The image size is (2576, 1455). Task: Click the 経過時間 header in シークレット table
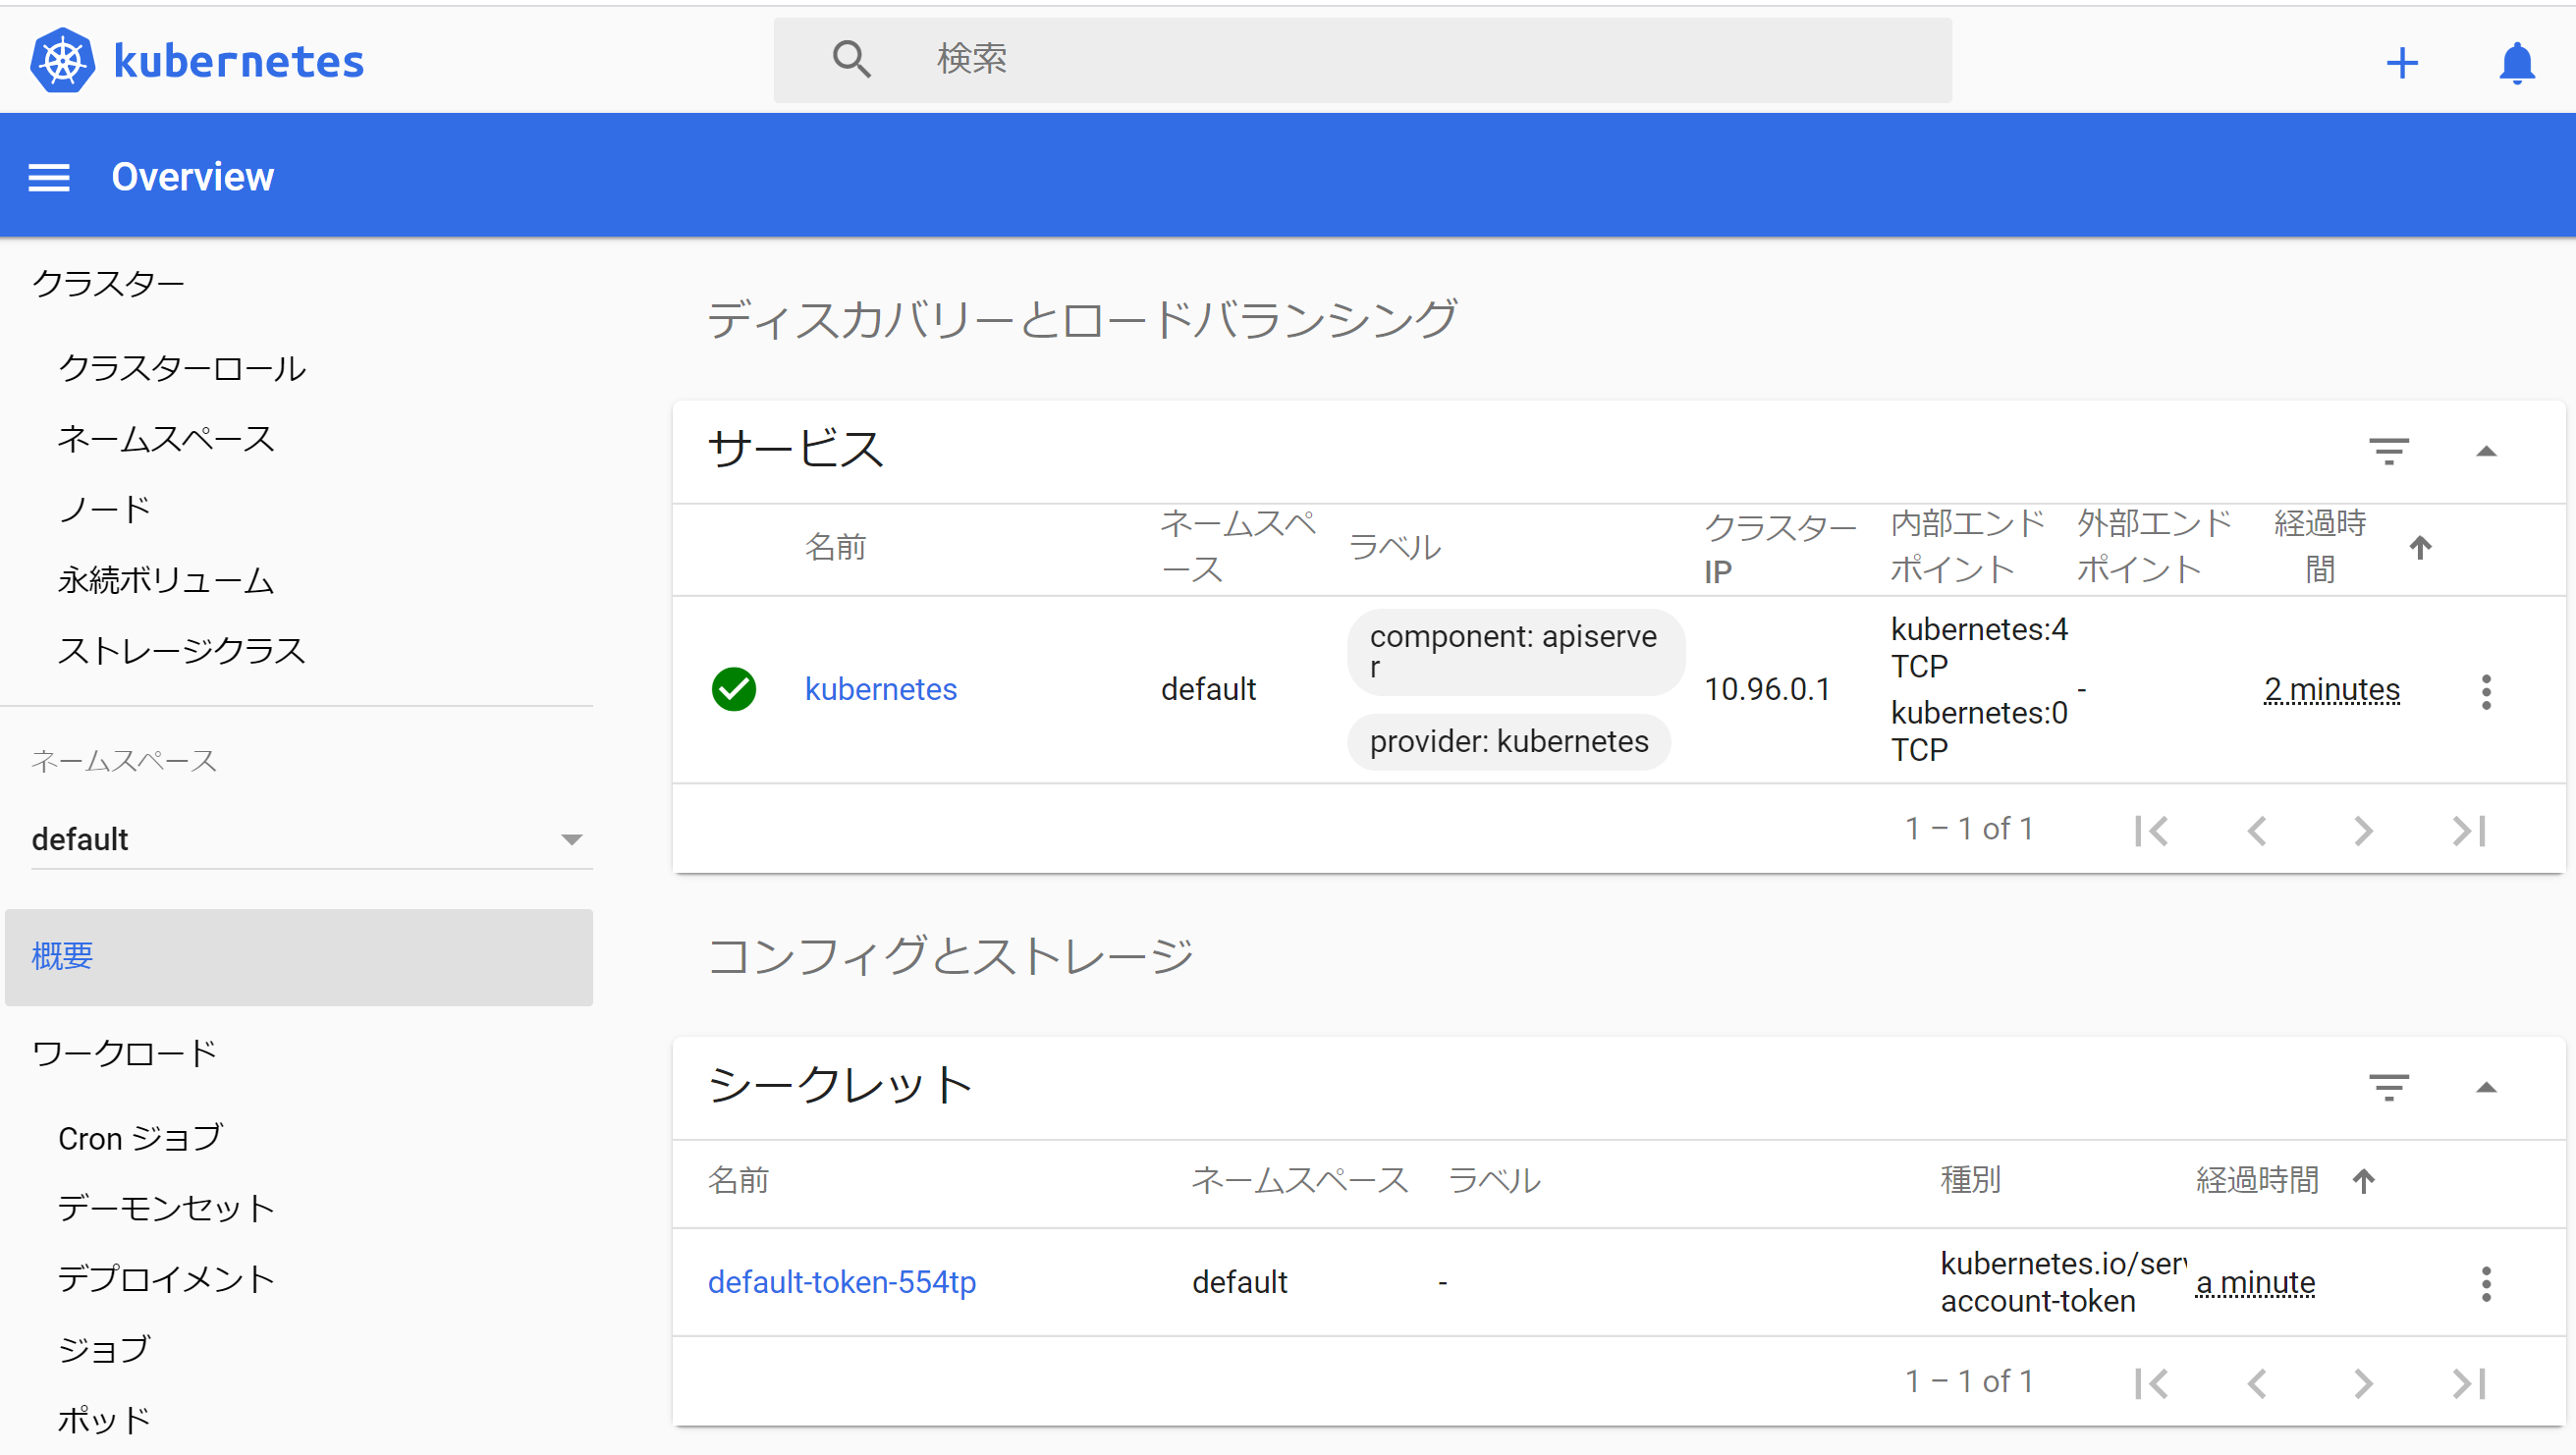pyautogui.click(x=2257, y=1181)
